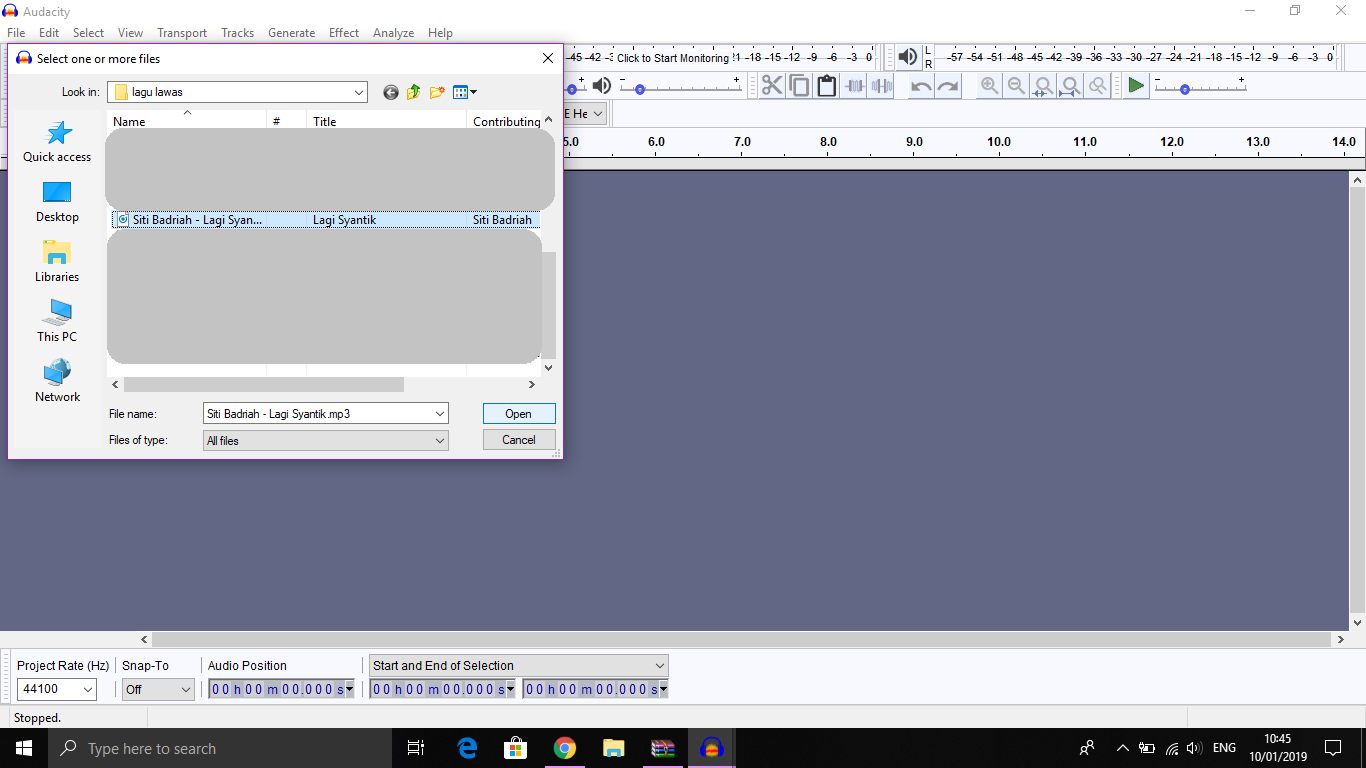The width and height of the screenshot is (1366, 768).
Task: Click the Zoom Toggle magnifier icon
Action: pos(1097,86)
